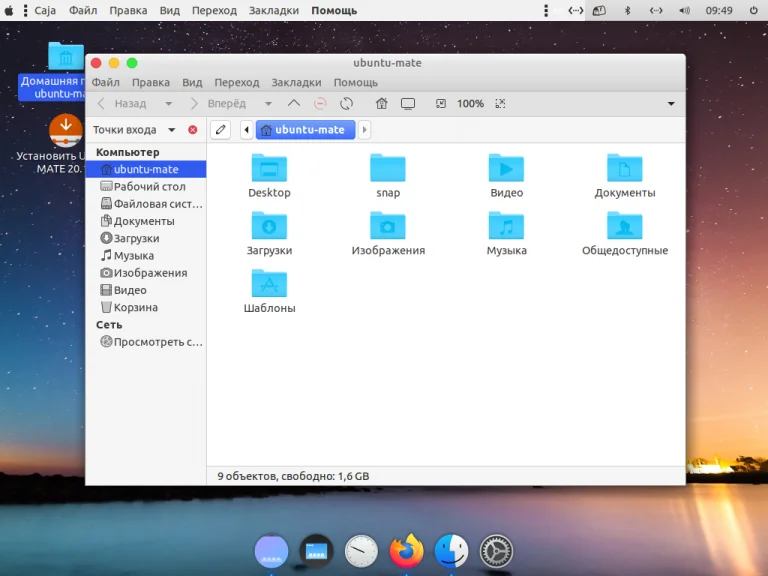Open the Назад history dropdown arrow
Image resolution: width=768 pixels, height=576 pixels.
click(168, 104)
